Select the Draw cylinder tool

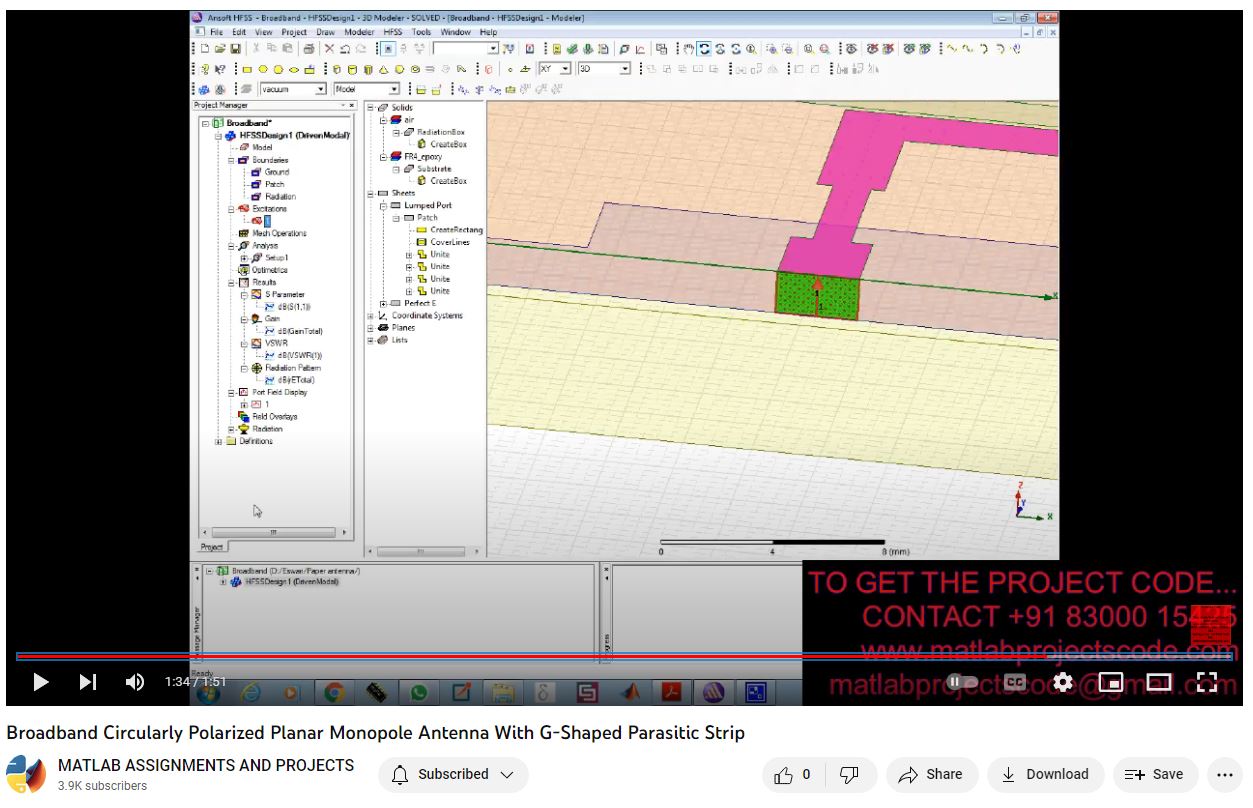352,70
